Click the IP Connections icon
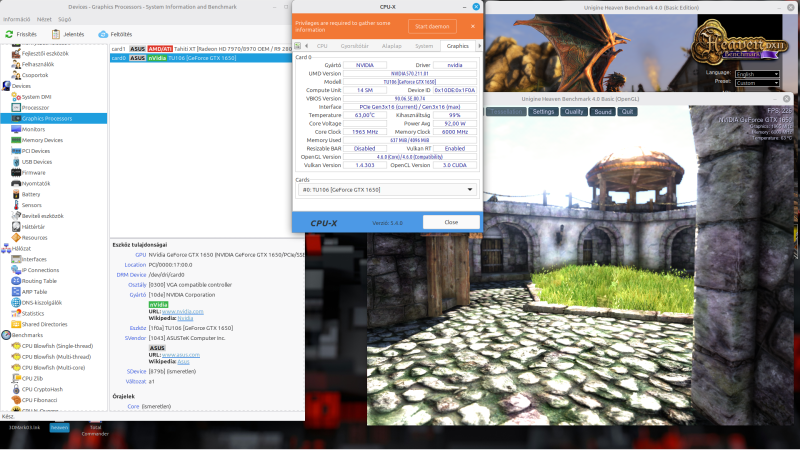 click(x=16, y=270)
